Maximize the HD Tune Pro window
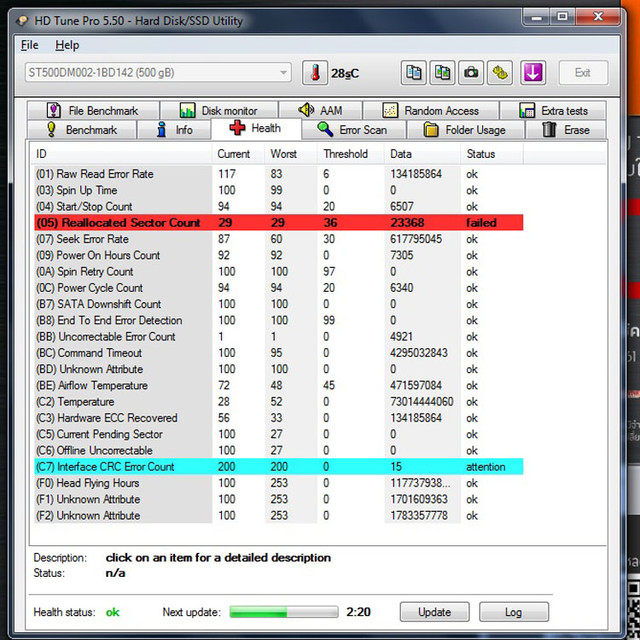 [562, 17]
